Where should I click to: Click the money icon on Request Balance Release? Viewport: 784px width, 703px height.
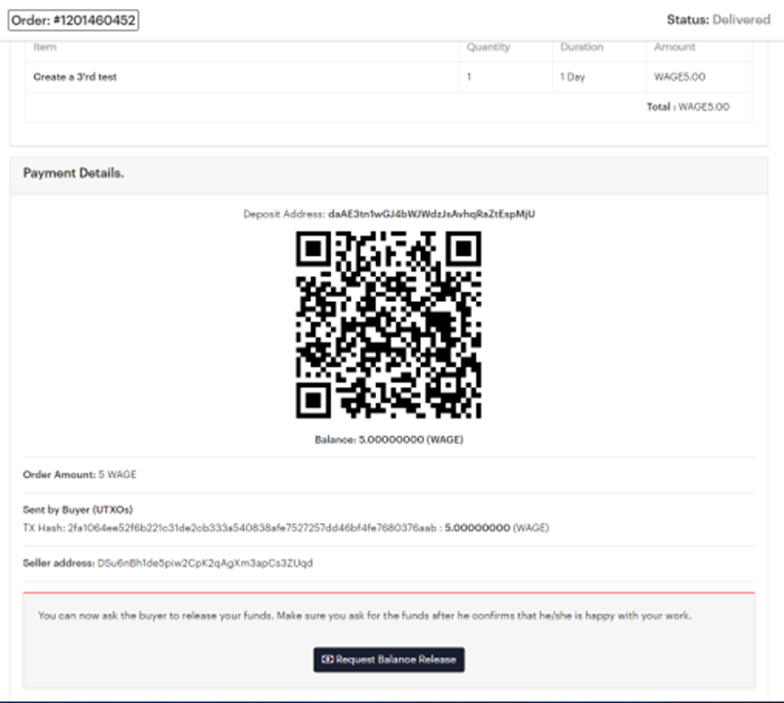point(327,660)
